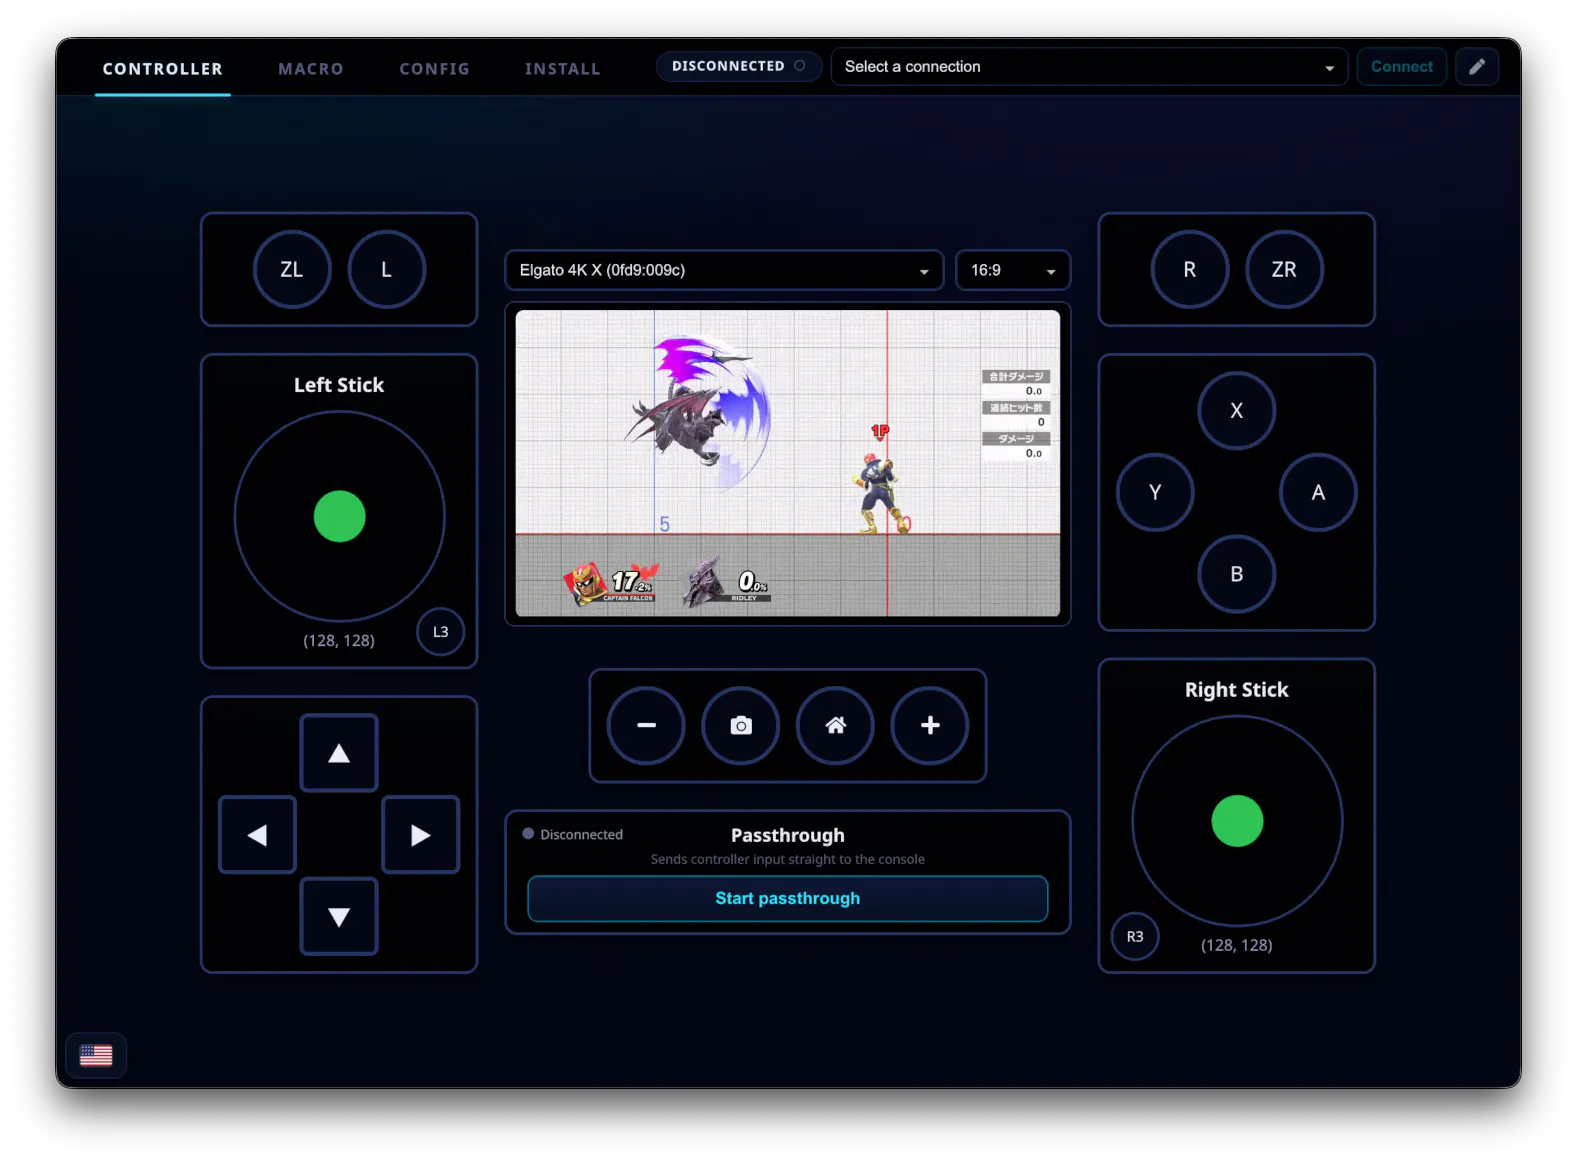Click D-pad up arrow

point(339,753)
